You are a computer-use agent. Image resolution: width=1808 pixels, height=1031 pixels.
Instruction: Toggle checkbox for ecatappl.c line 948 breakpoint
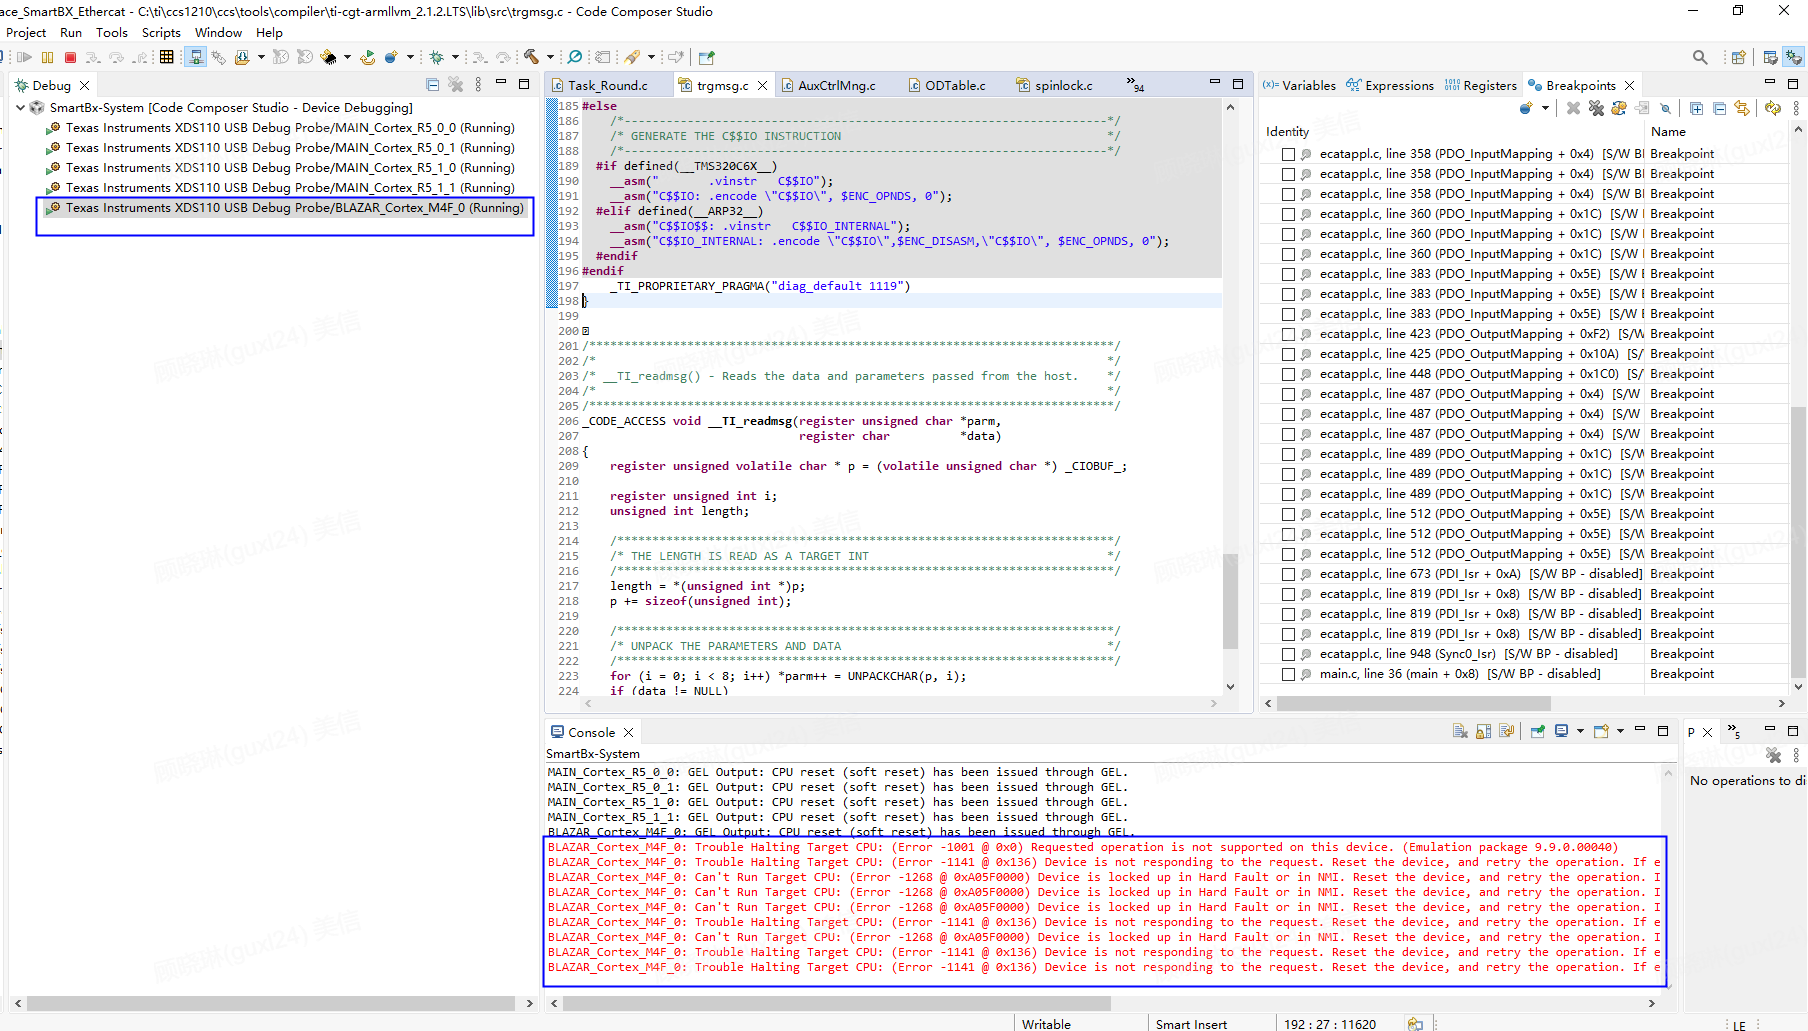pyautogui.click(x=1289, y=655)
